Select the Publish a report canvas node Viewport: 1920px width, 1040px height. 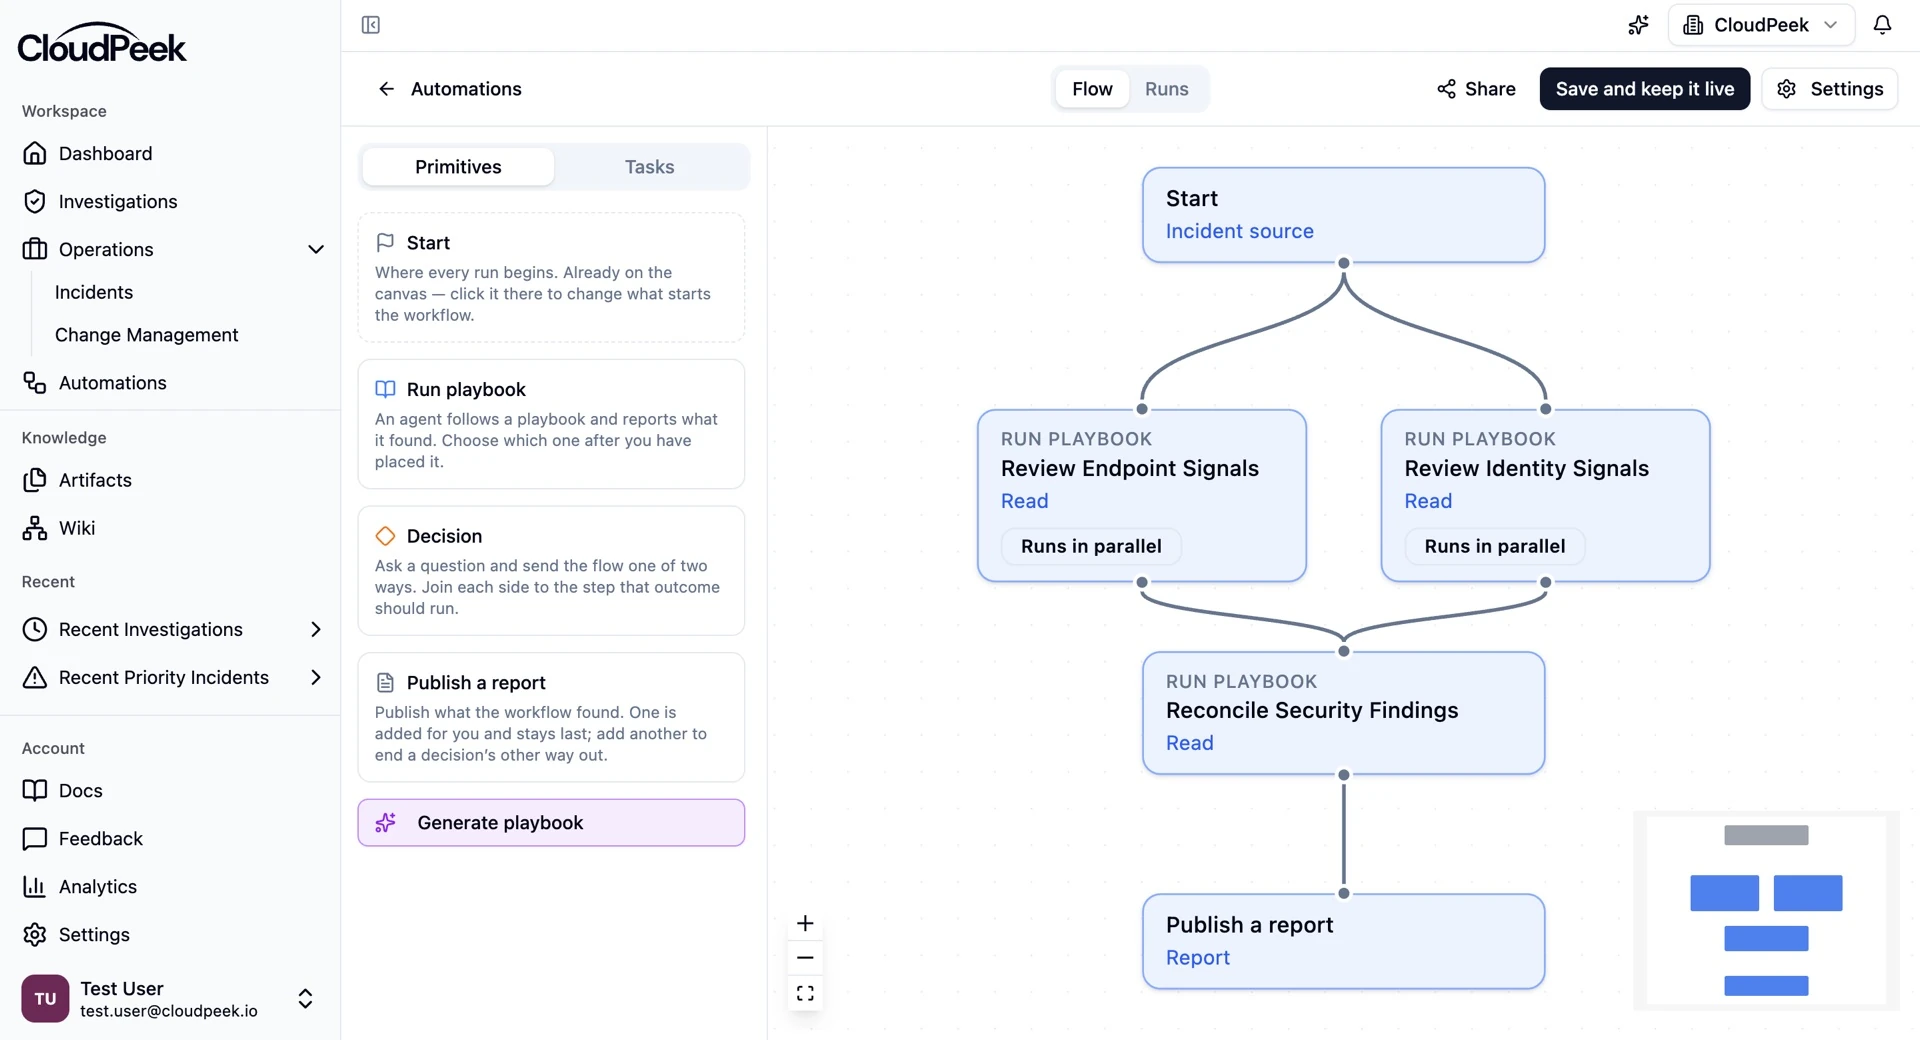pos(1343,941)
